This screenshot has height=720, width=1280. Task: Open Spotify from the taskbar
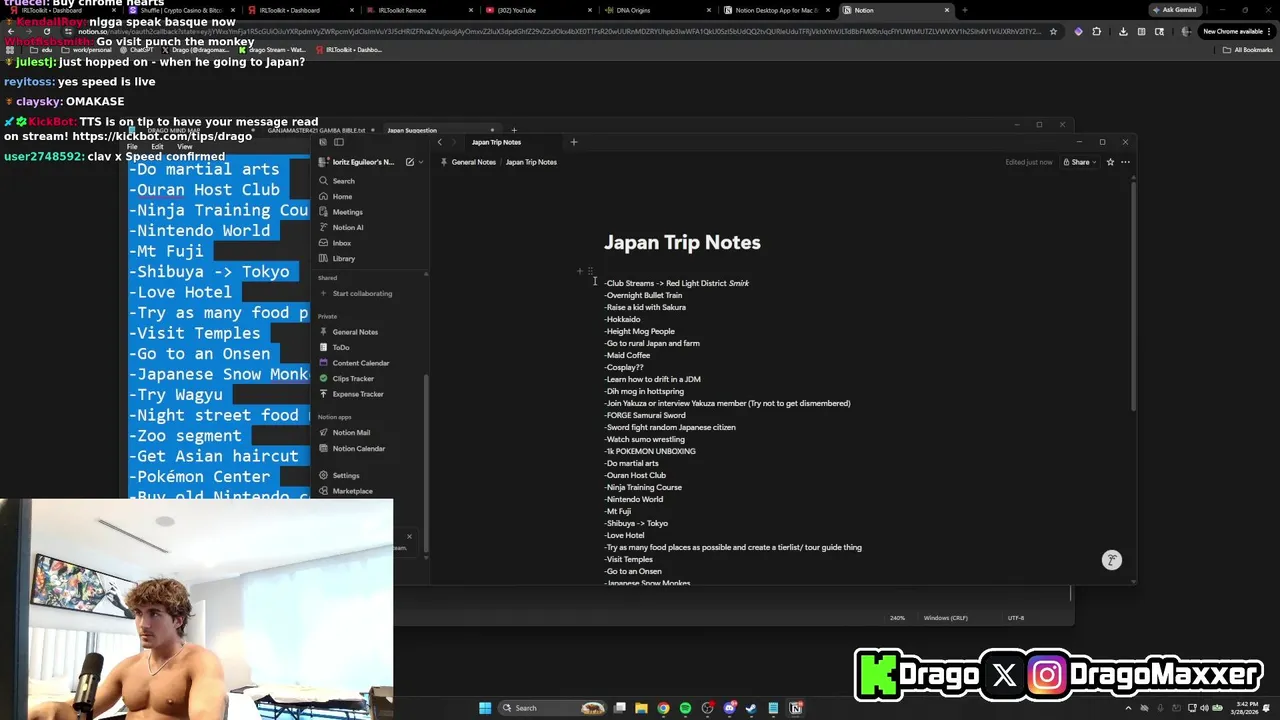685,708
